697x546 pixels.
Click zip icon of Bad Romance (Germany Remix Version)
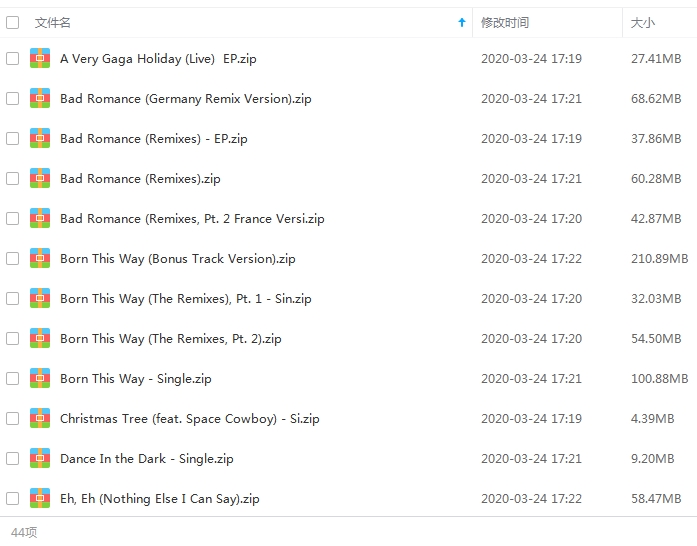click(x=40, y=98)
